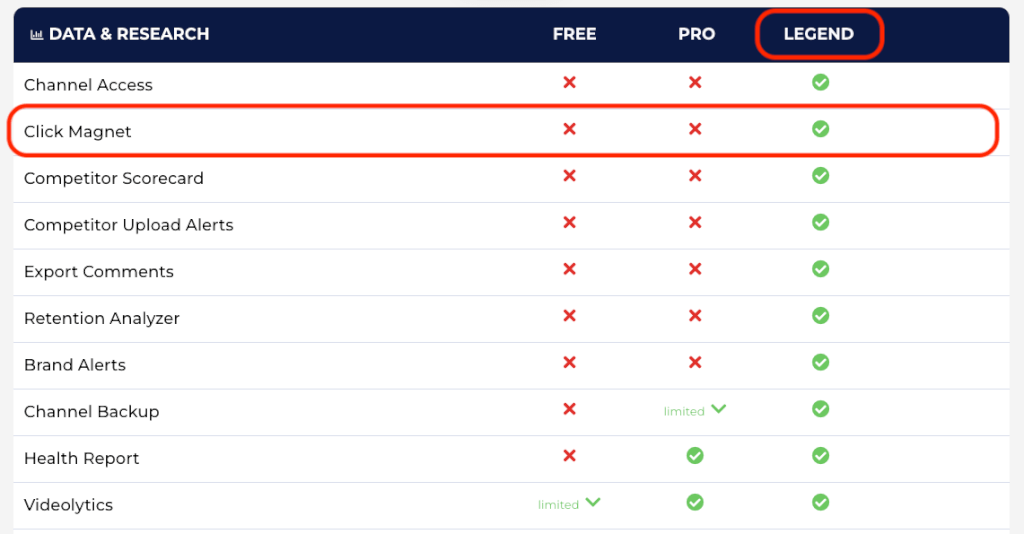Open the limited label under Pro for Channel Backup
The image size is (1024, 534).
pyautogui.click(x=684, y=411)
